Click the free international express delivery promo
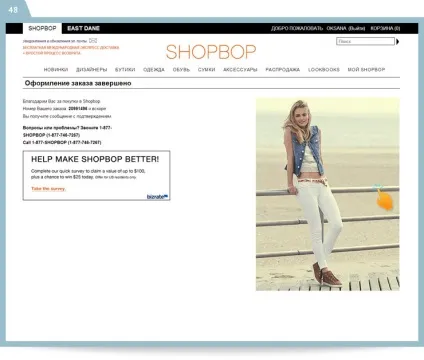Viewport: 424px width, 360px height. click(x=71, y=50)
